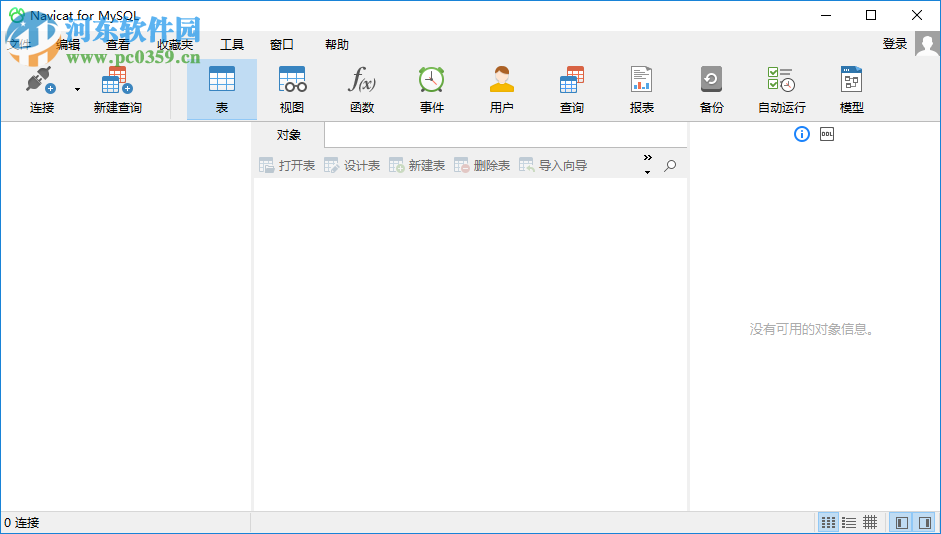Select the Function (函数) toolbar icon
The width and height of the screenshot is (941, 534).
[x=362, y=79]
